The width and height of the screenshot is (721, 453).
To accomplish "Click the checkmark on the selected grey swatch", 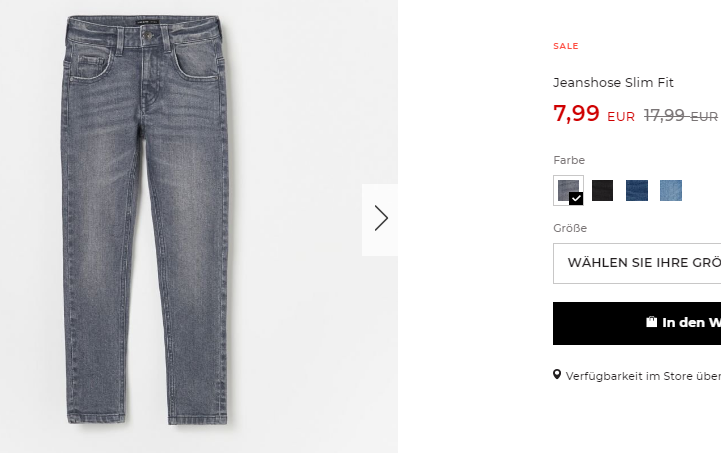I will pyautogui.click(x=576, y=198).
